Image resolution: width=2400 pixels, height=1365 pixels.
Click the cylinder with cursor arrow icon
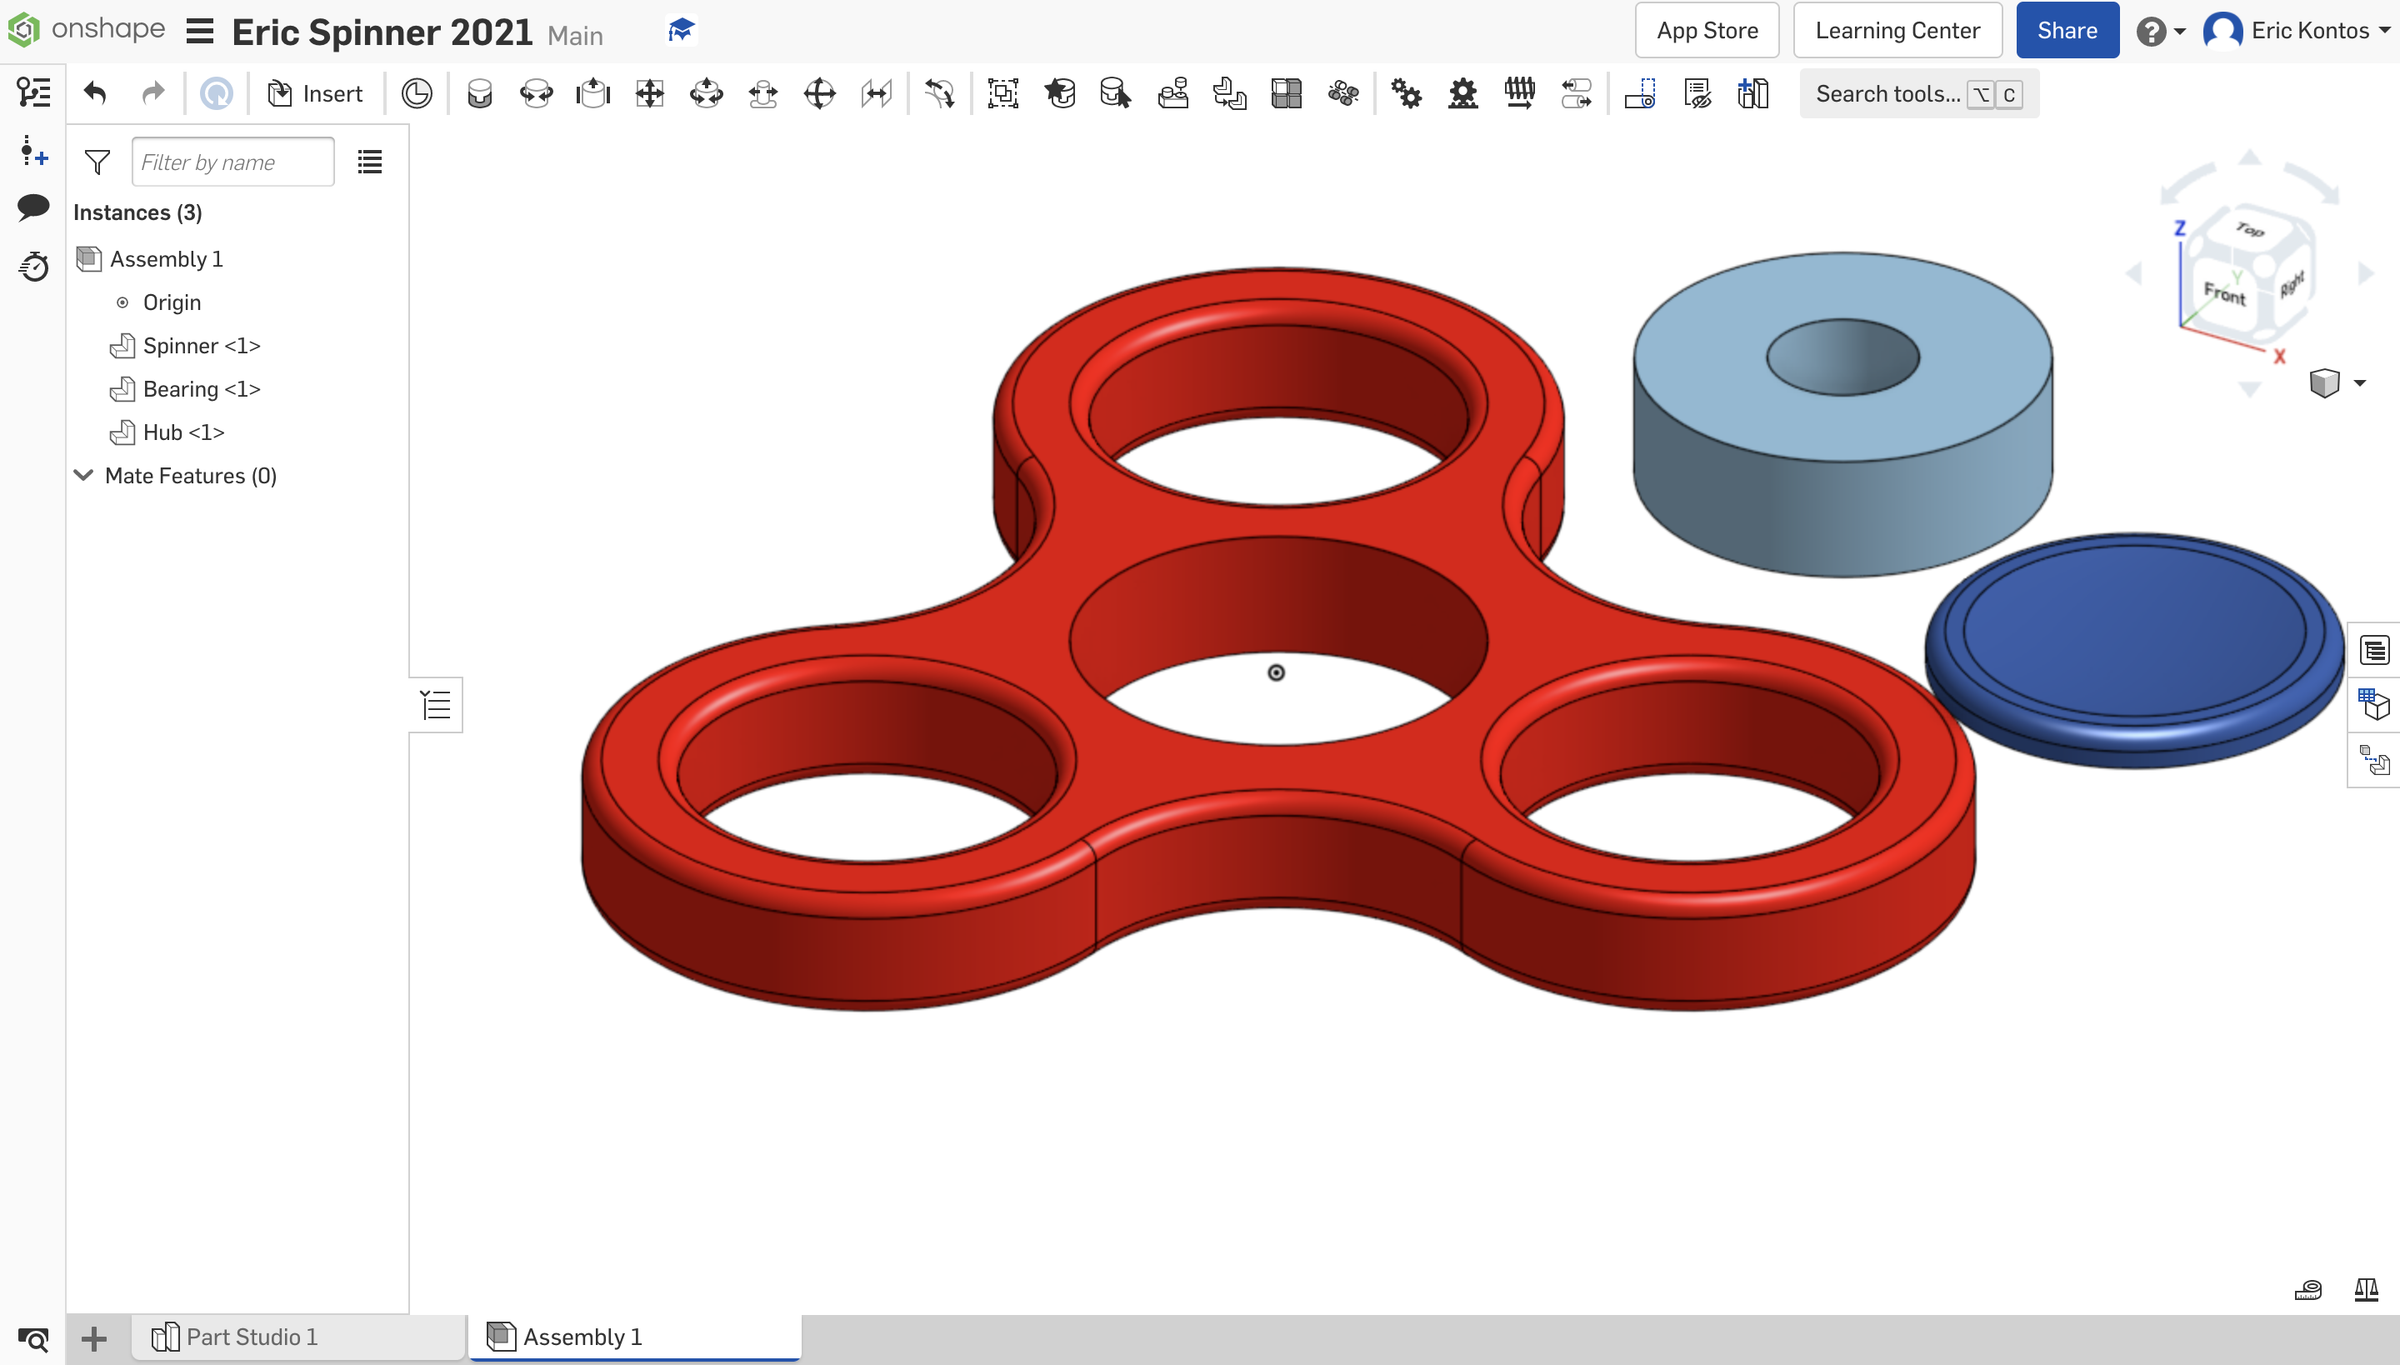tap(1116, 93)
